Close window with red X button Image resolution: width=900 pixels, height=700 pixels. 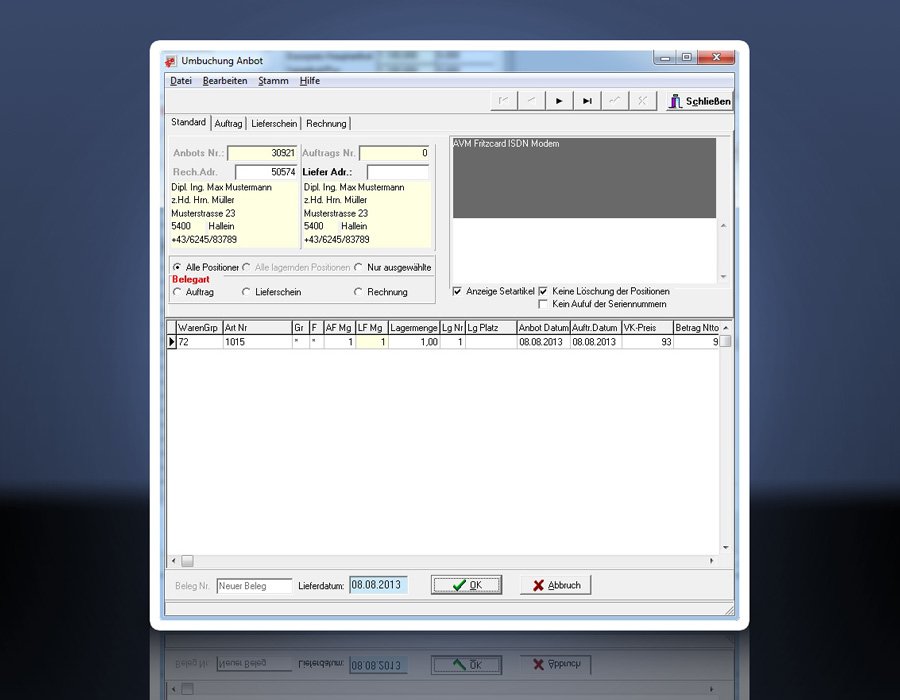click(716, 57)
